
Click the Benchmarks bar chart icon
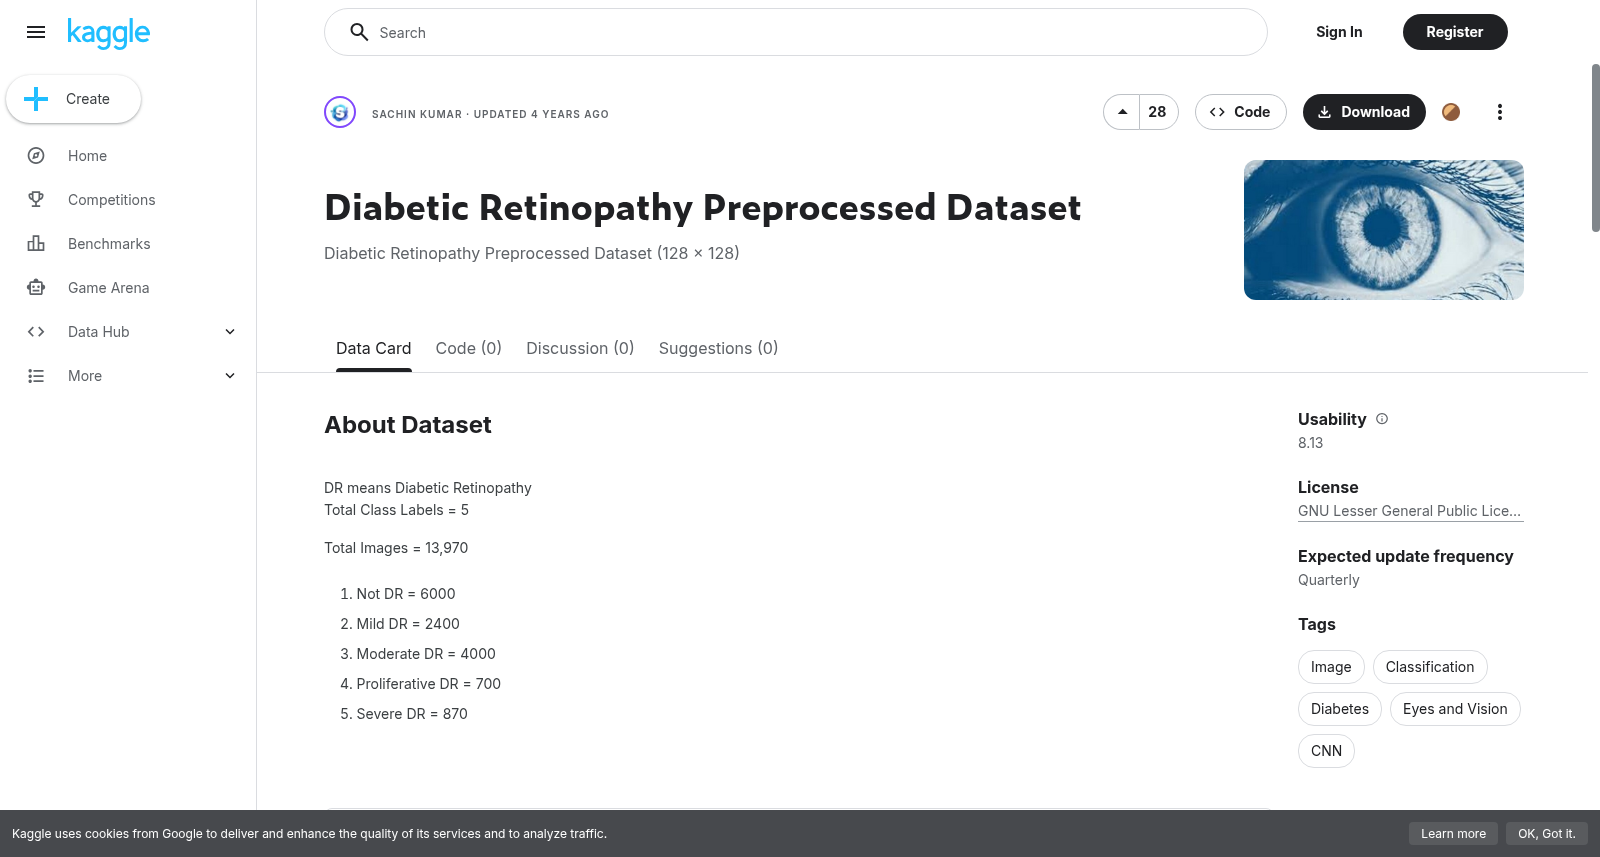coord(36,244)
